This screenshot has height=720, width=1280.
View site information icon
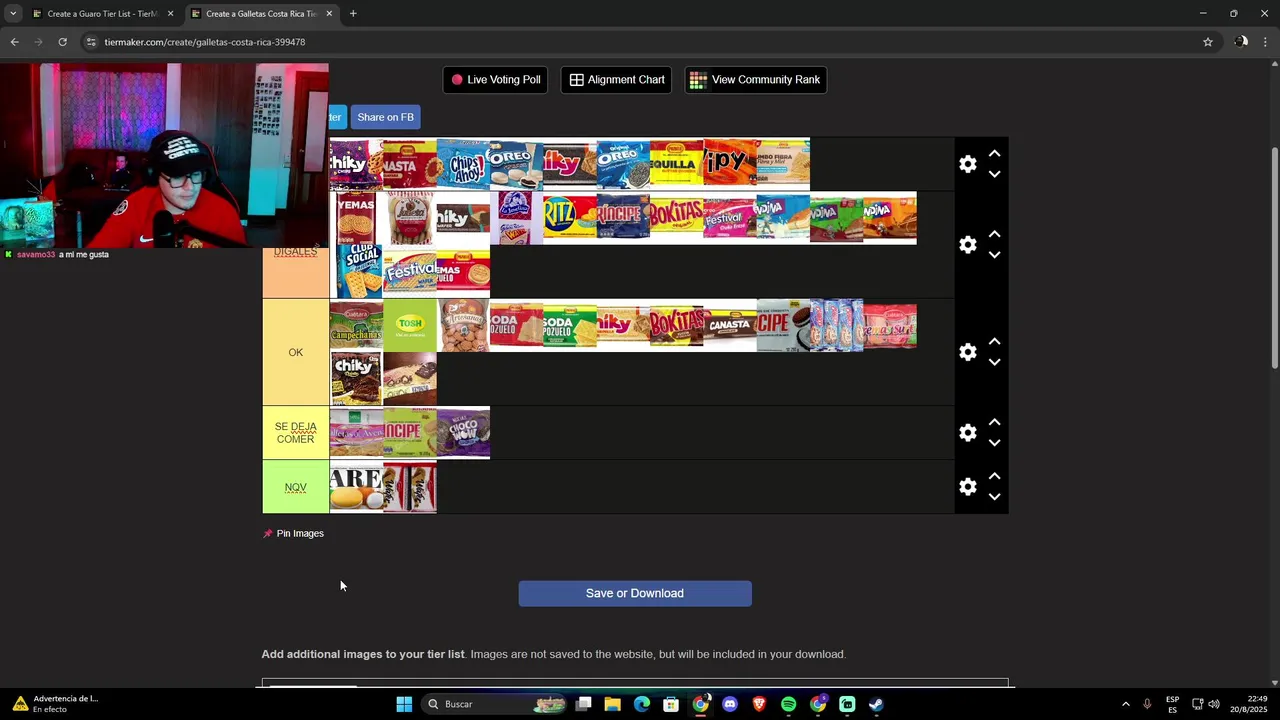pos(91,42)
